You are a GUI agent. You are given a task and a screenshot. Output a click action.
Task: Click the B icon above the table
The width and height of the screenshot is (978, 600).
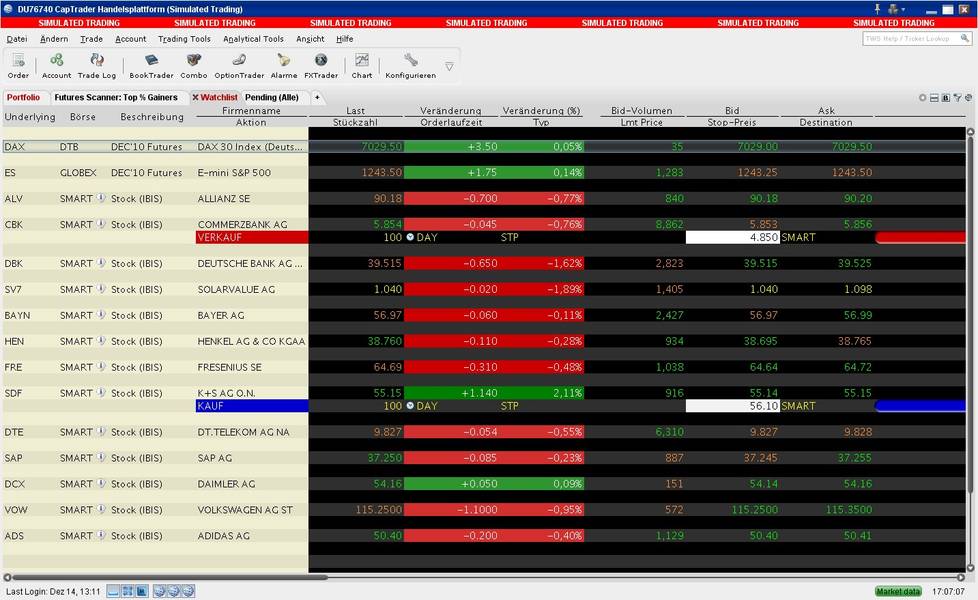click(x=946, y=98)
